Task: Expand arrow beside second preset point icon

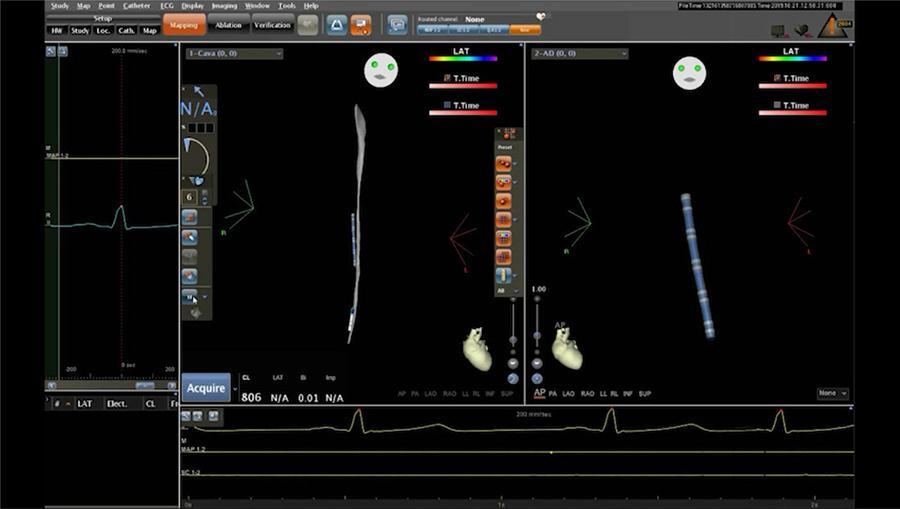Action: click(515, 182)
